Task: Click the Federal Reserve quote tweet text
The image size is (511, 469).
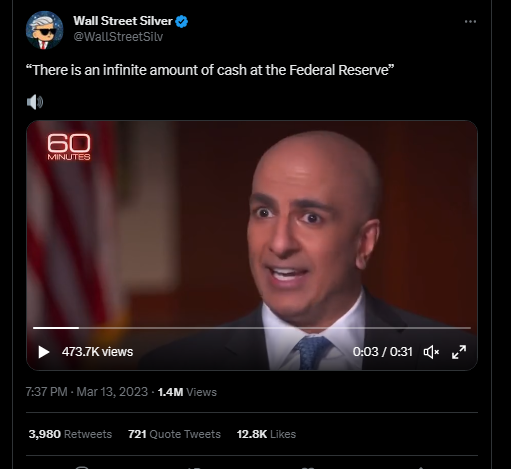Action: point(210,70)
